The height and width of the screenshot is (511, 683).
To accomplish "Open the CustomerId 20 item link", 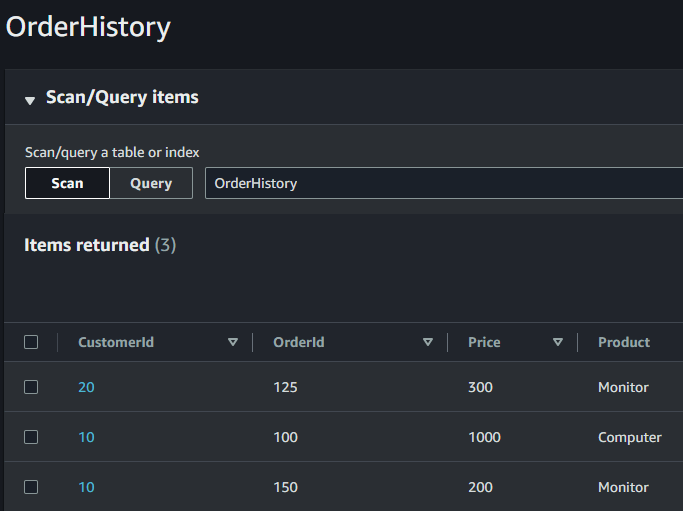I will 86,387.
